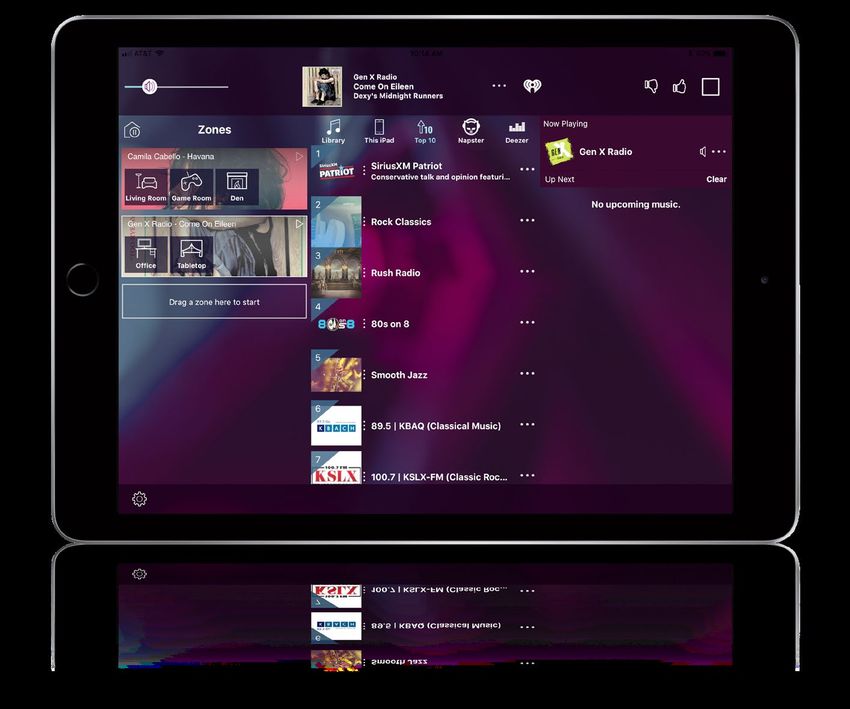
Task: Select the Den zone
Action: [x=237, y=187]
